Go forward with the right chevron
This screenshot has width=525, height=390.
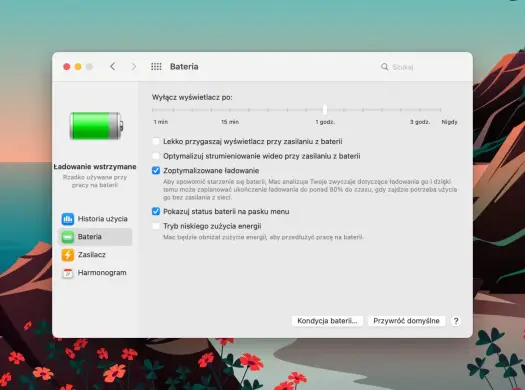(134, 67)
